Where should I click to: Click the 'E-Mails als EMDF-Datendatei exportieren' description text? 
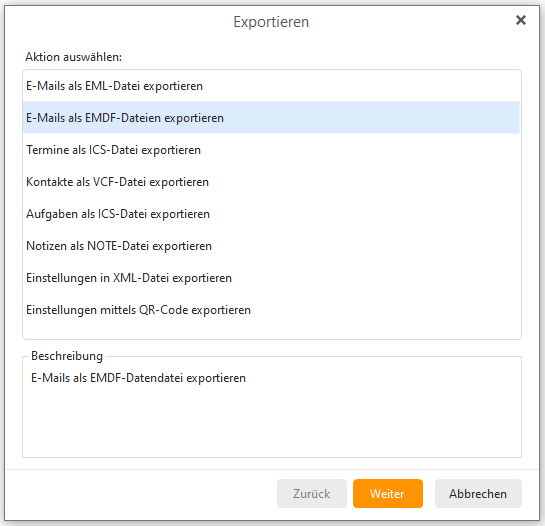138,378
